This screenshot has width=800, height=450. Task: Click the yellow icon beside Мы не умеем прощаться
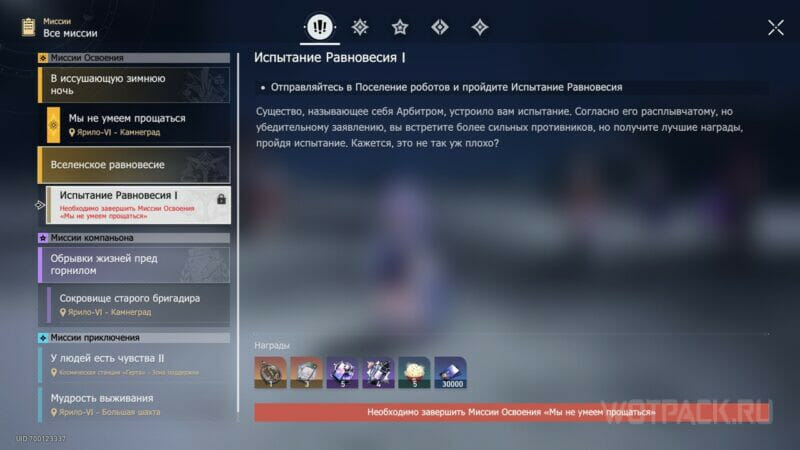pyautogui.click(x=53, y=124)
